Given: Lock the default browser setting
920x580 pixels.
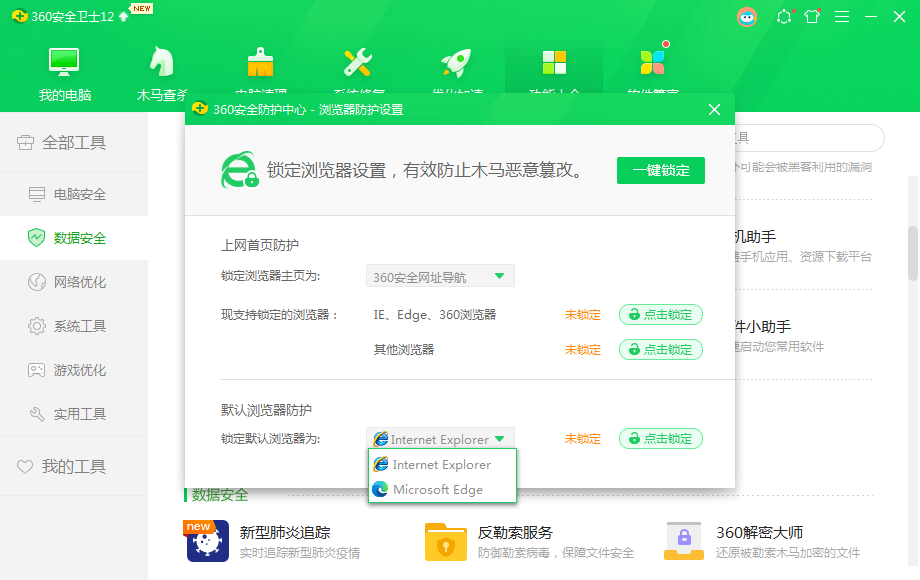Looking at the screenshot, I should 659,438.
